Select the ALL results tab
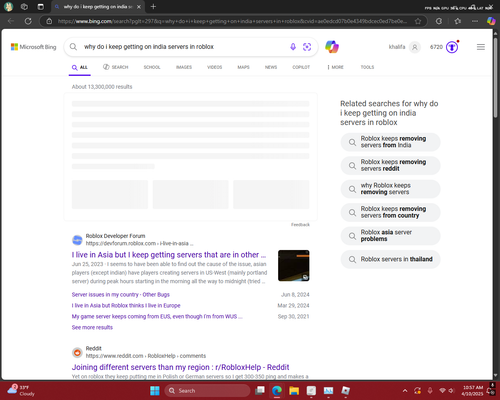This screenshot has width=500, height=400. click(80, 67)
